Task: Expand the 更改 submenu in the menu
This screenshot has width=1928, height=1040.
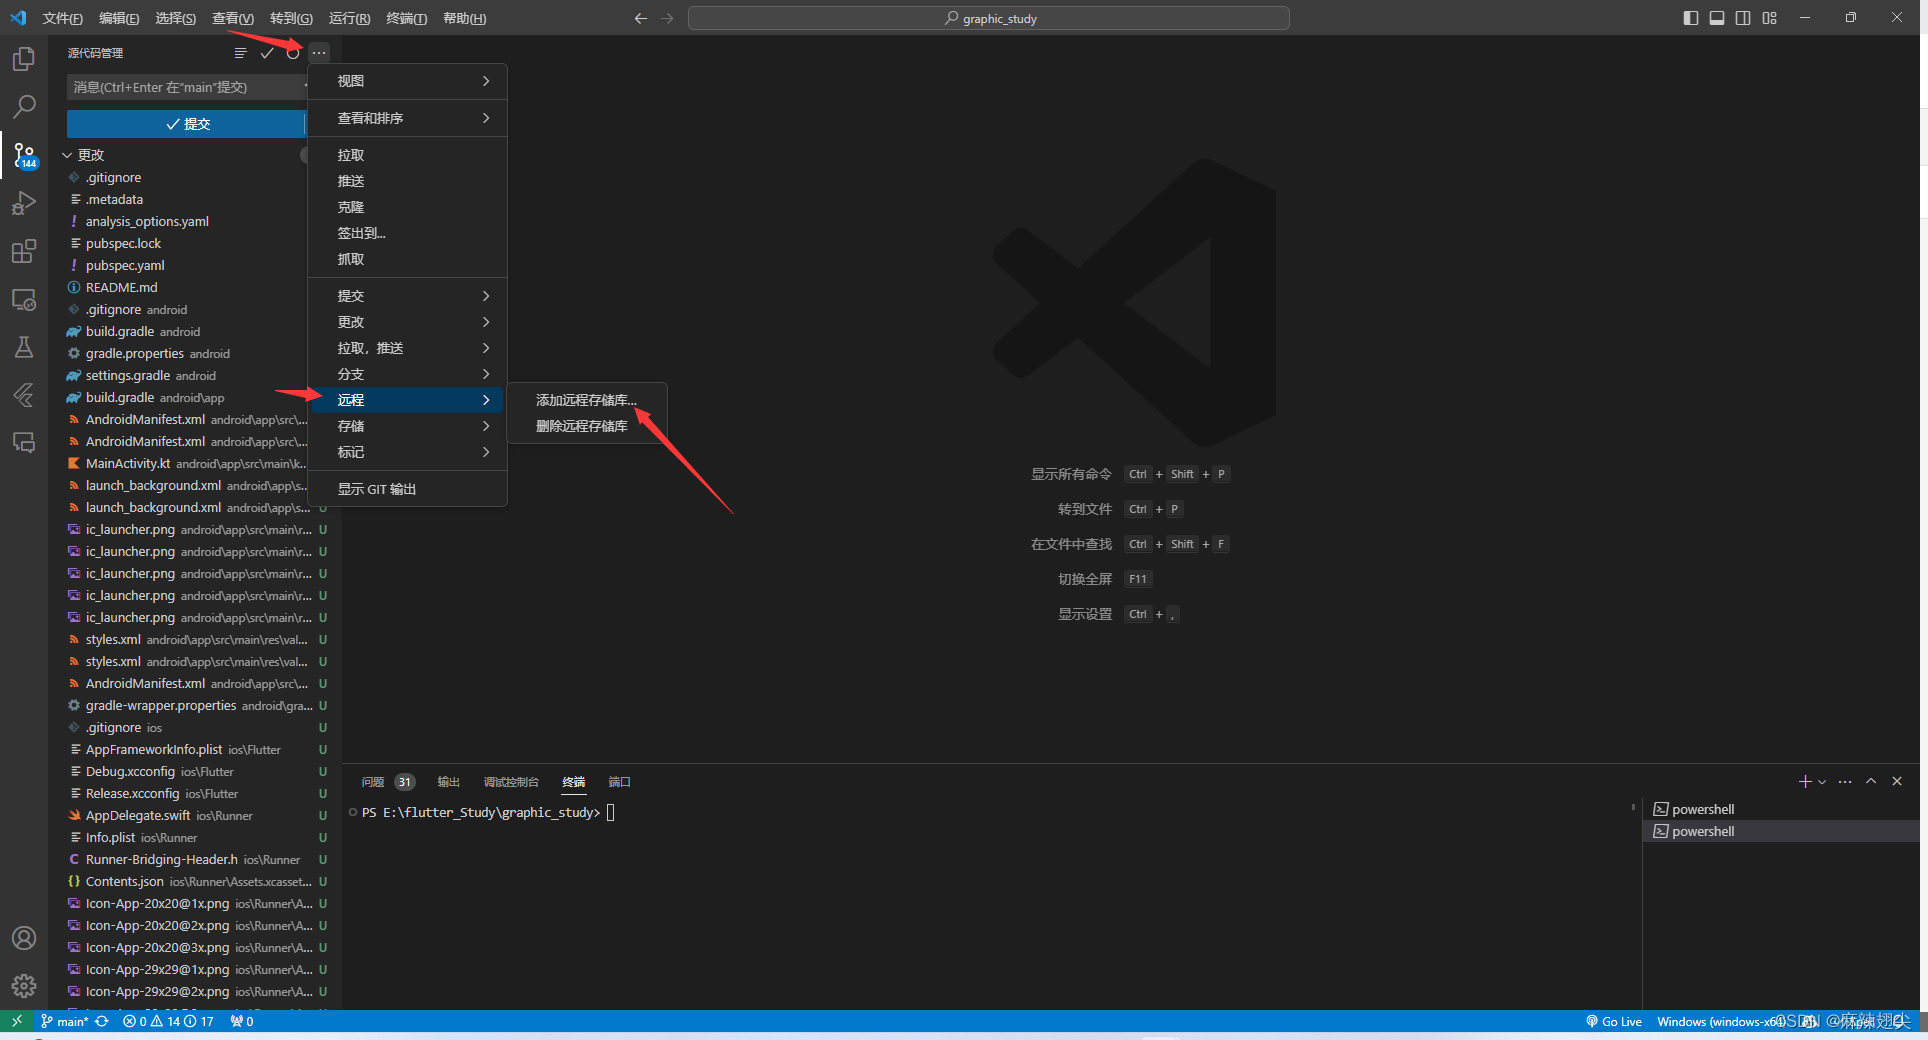Action: pos(408,322)
